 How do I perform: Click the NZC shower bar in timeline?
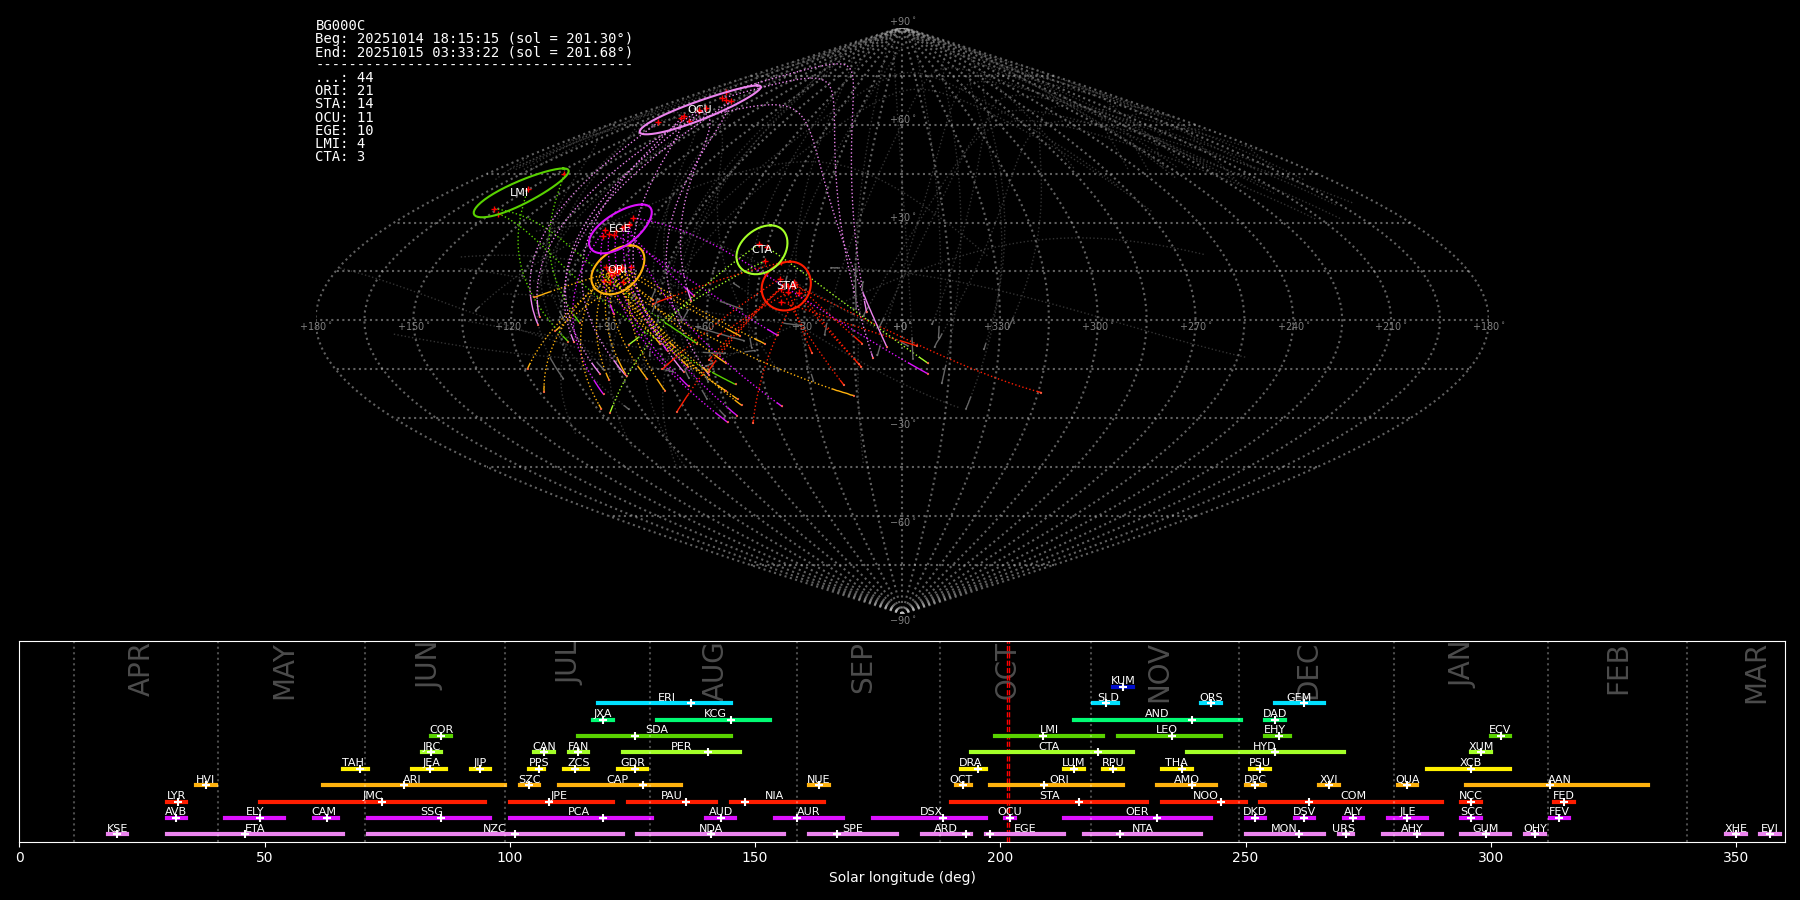[x=495, y=834]
